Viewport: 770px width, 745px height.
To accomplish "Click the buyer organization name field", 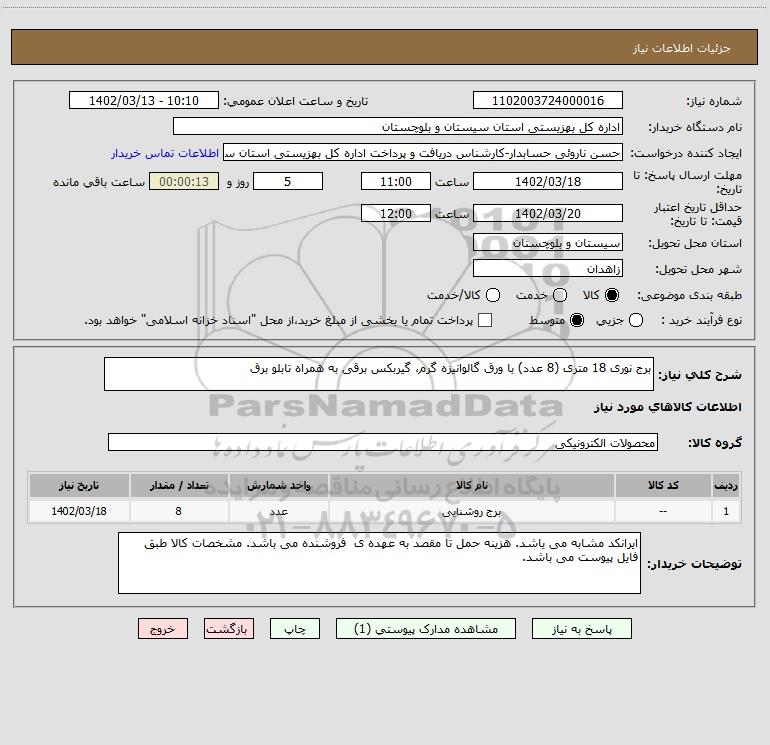I will click(x=398, y=126).
